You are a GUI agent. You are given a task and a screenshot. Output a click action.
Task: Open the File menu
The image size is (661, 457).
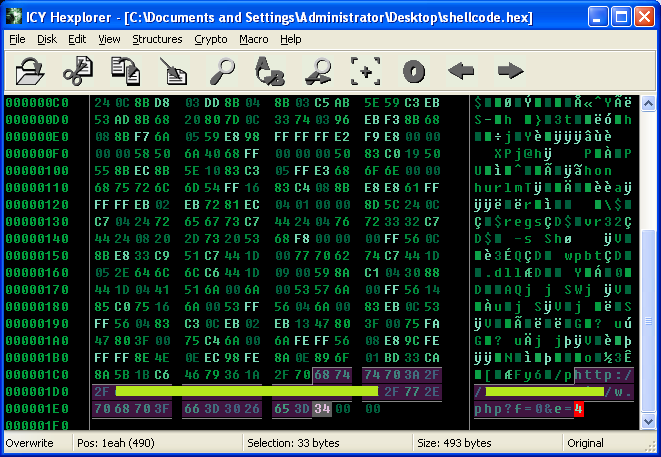[x=17, y=39]
